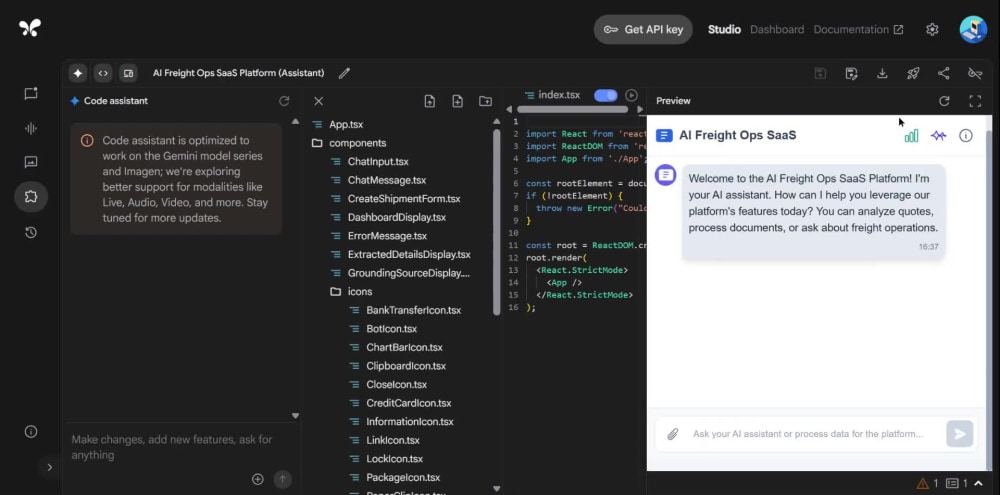Click the greyed-out save disk icon

820,73
